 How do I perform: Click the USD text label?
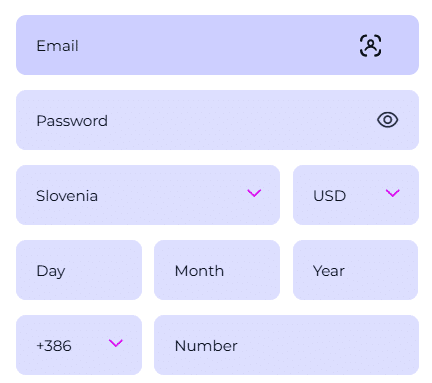pos(329,196)
